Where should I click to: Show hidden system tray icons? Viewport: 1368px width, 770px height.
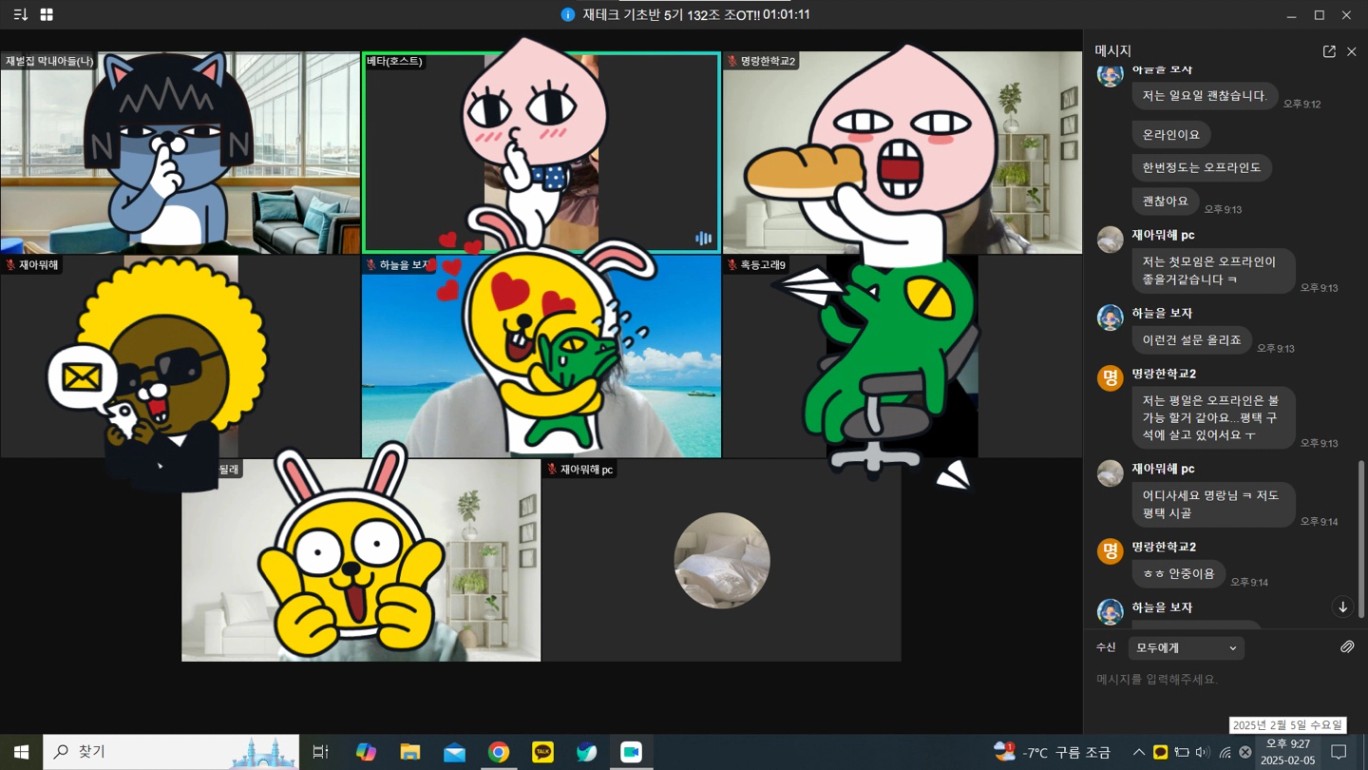pyautogui.click(x=1138, y=752)
